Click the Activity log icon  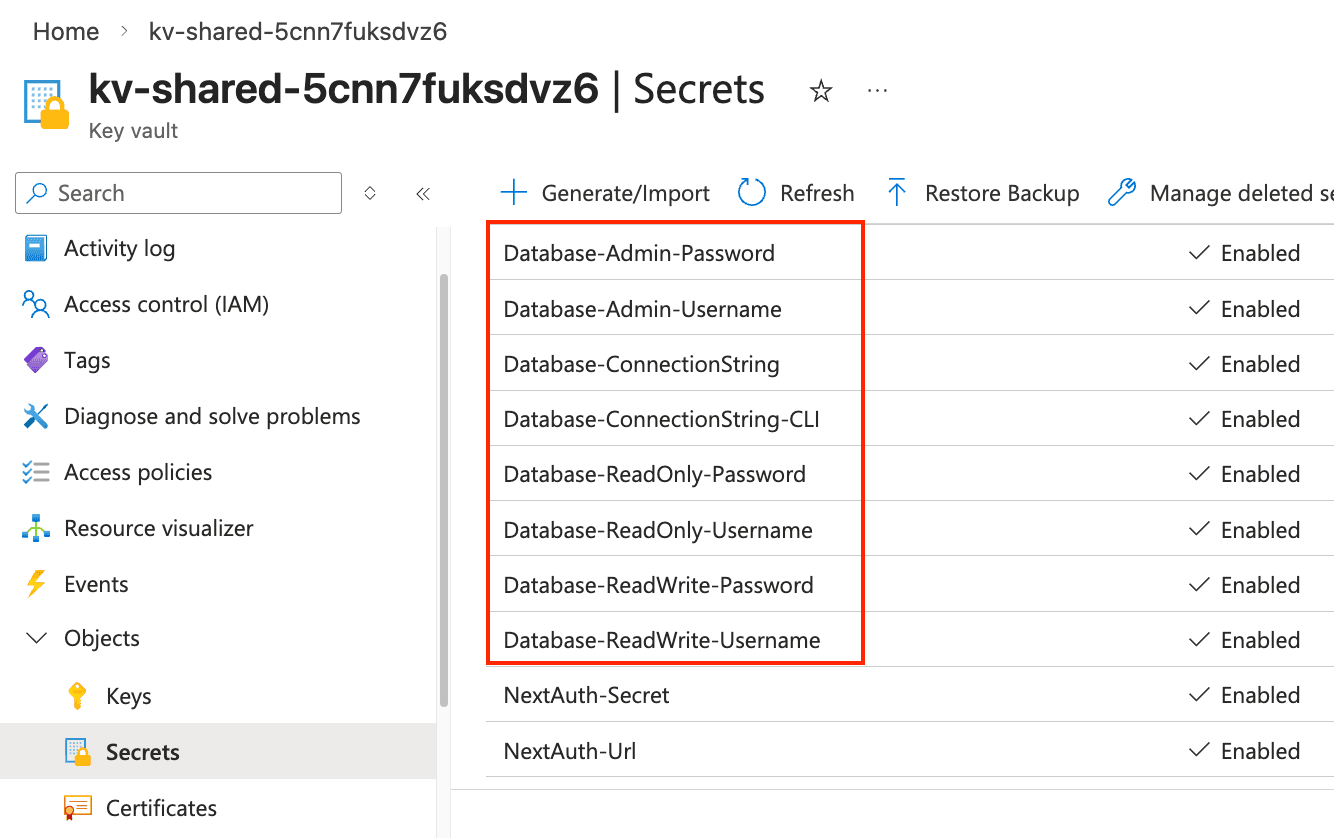pos(36,249)
